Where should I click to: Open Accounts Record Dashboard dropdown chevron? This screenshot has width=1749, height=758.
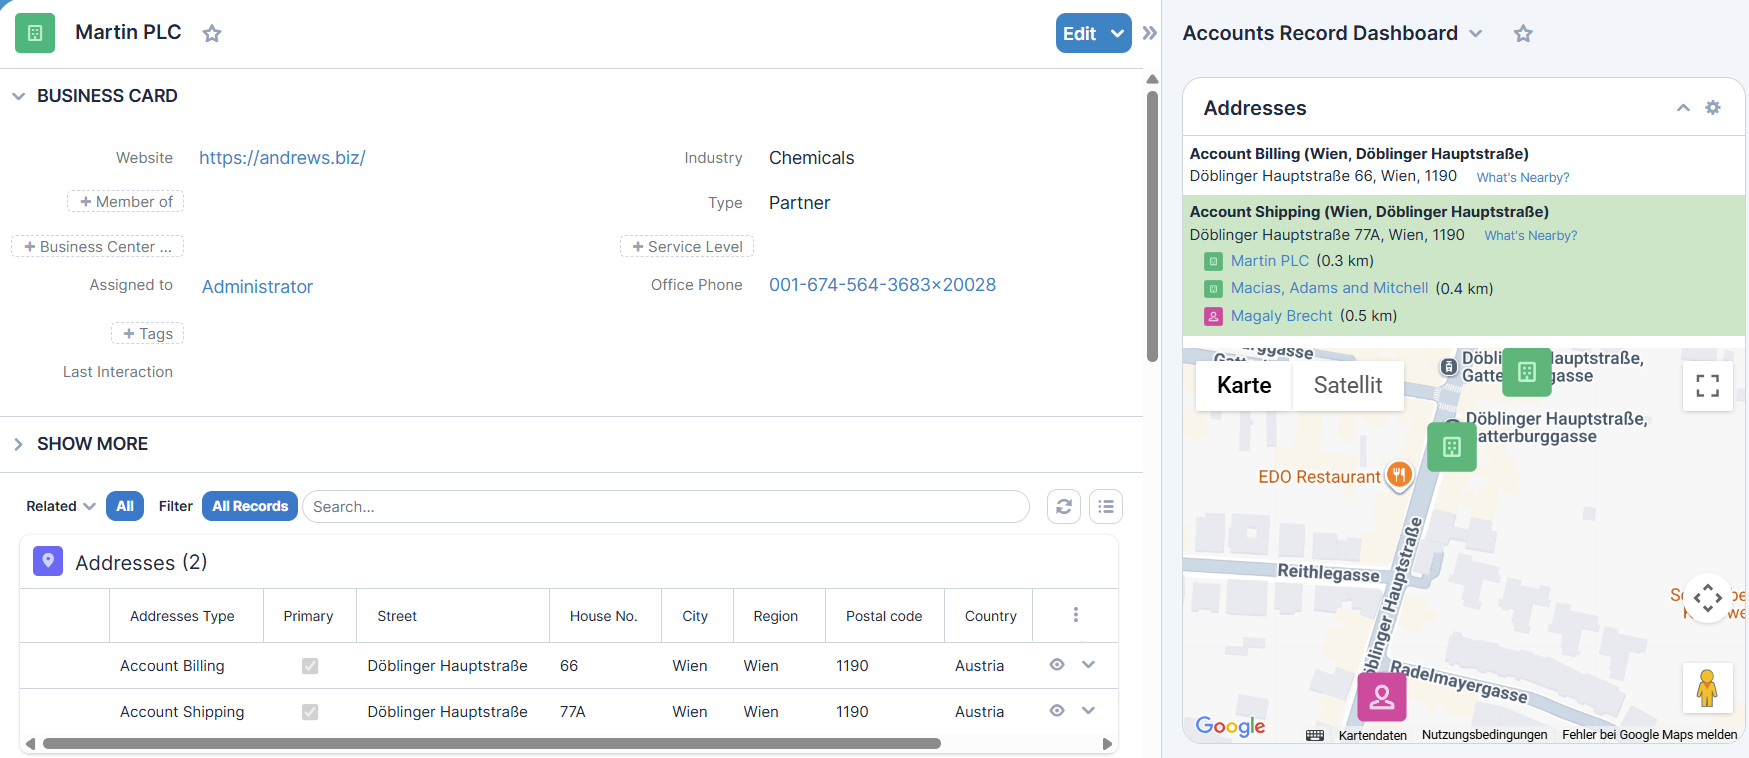[x=1476, y=34]
